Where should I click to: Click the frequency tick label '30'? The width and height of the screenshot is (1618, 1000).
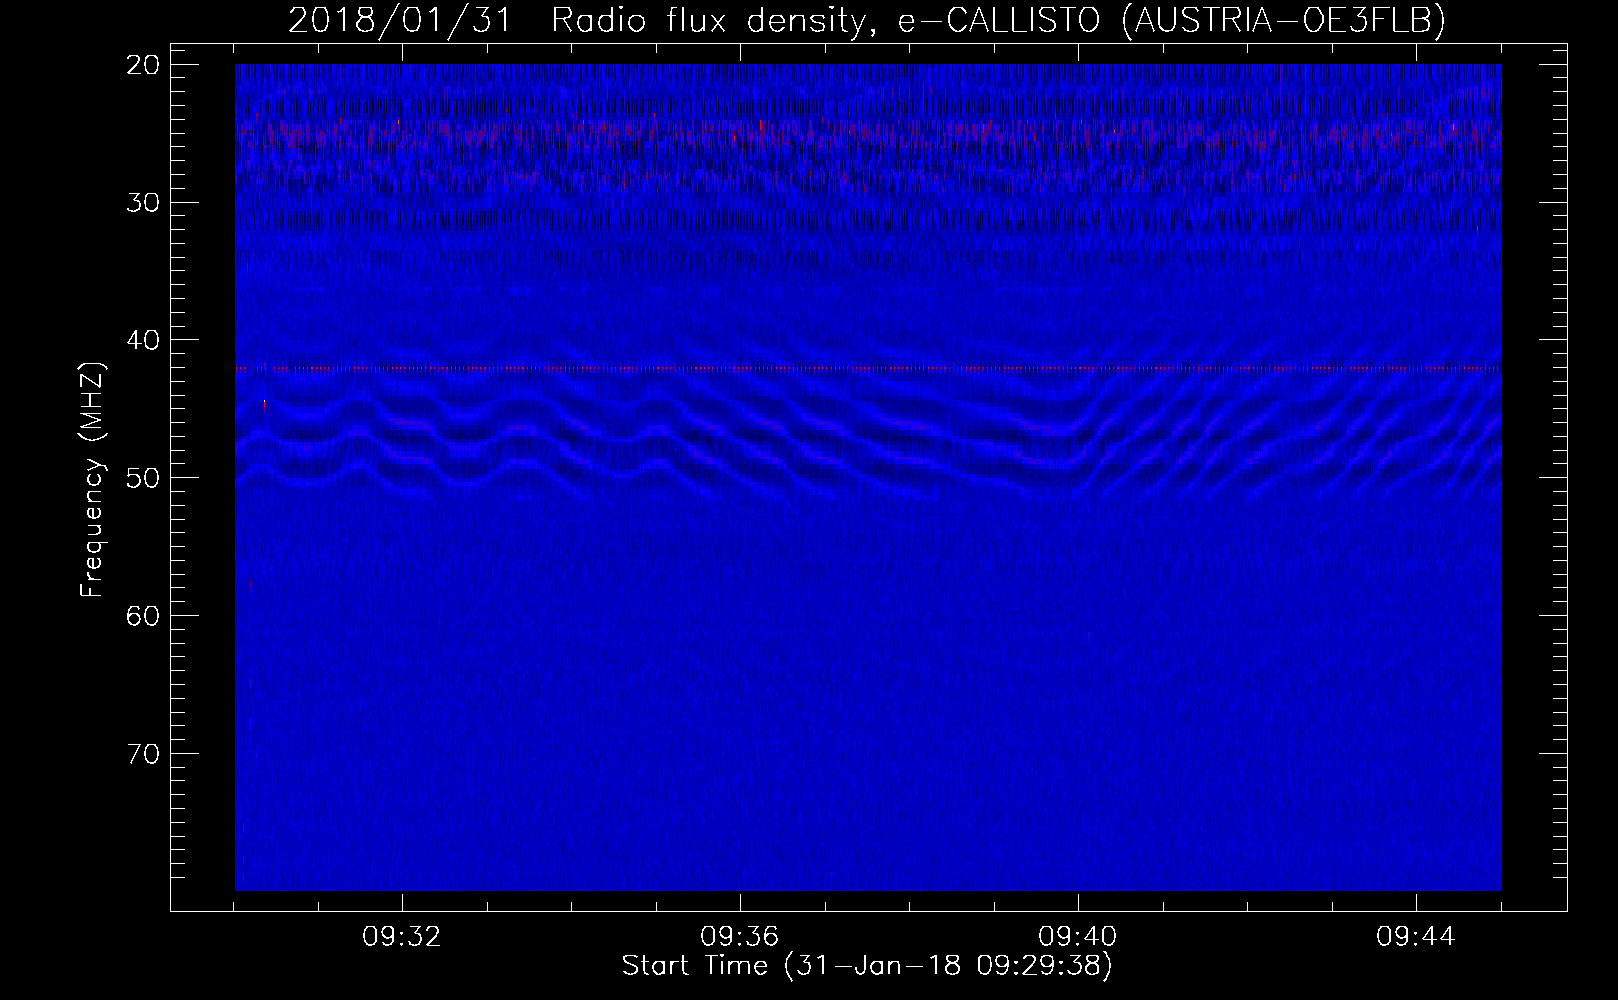(x=143, y=203)
